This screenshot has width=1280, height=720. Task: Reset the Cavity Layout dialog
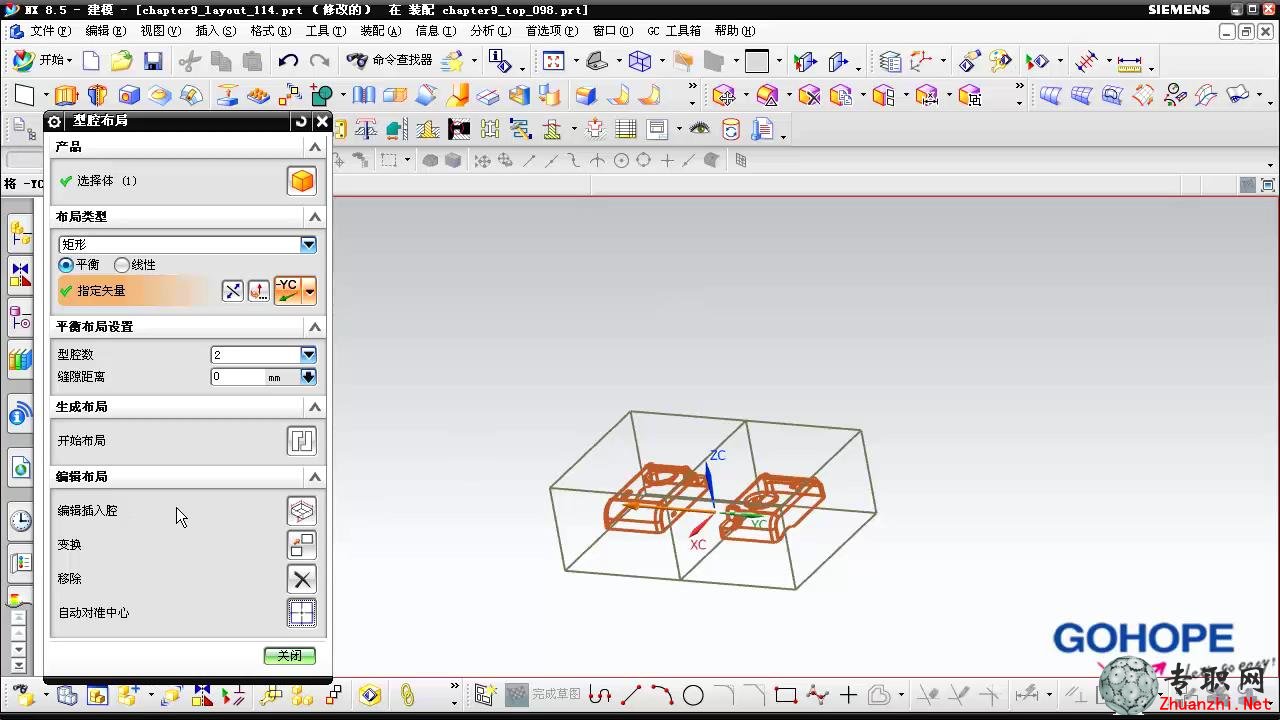[x=301, y=121]
